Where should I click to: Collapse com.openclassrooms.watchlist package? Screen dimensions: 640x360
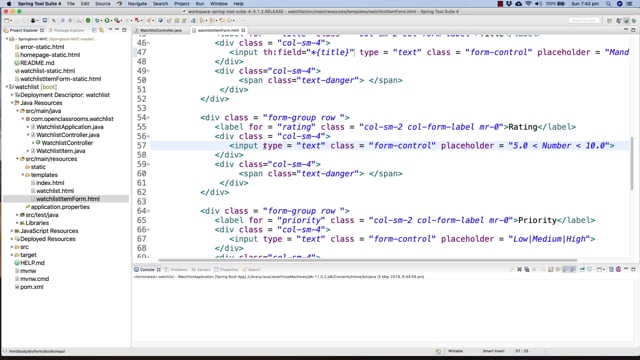(22, 119)
